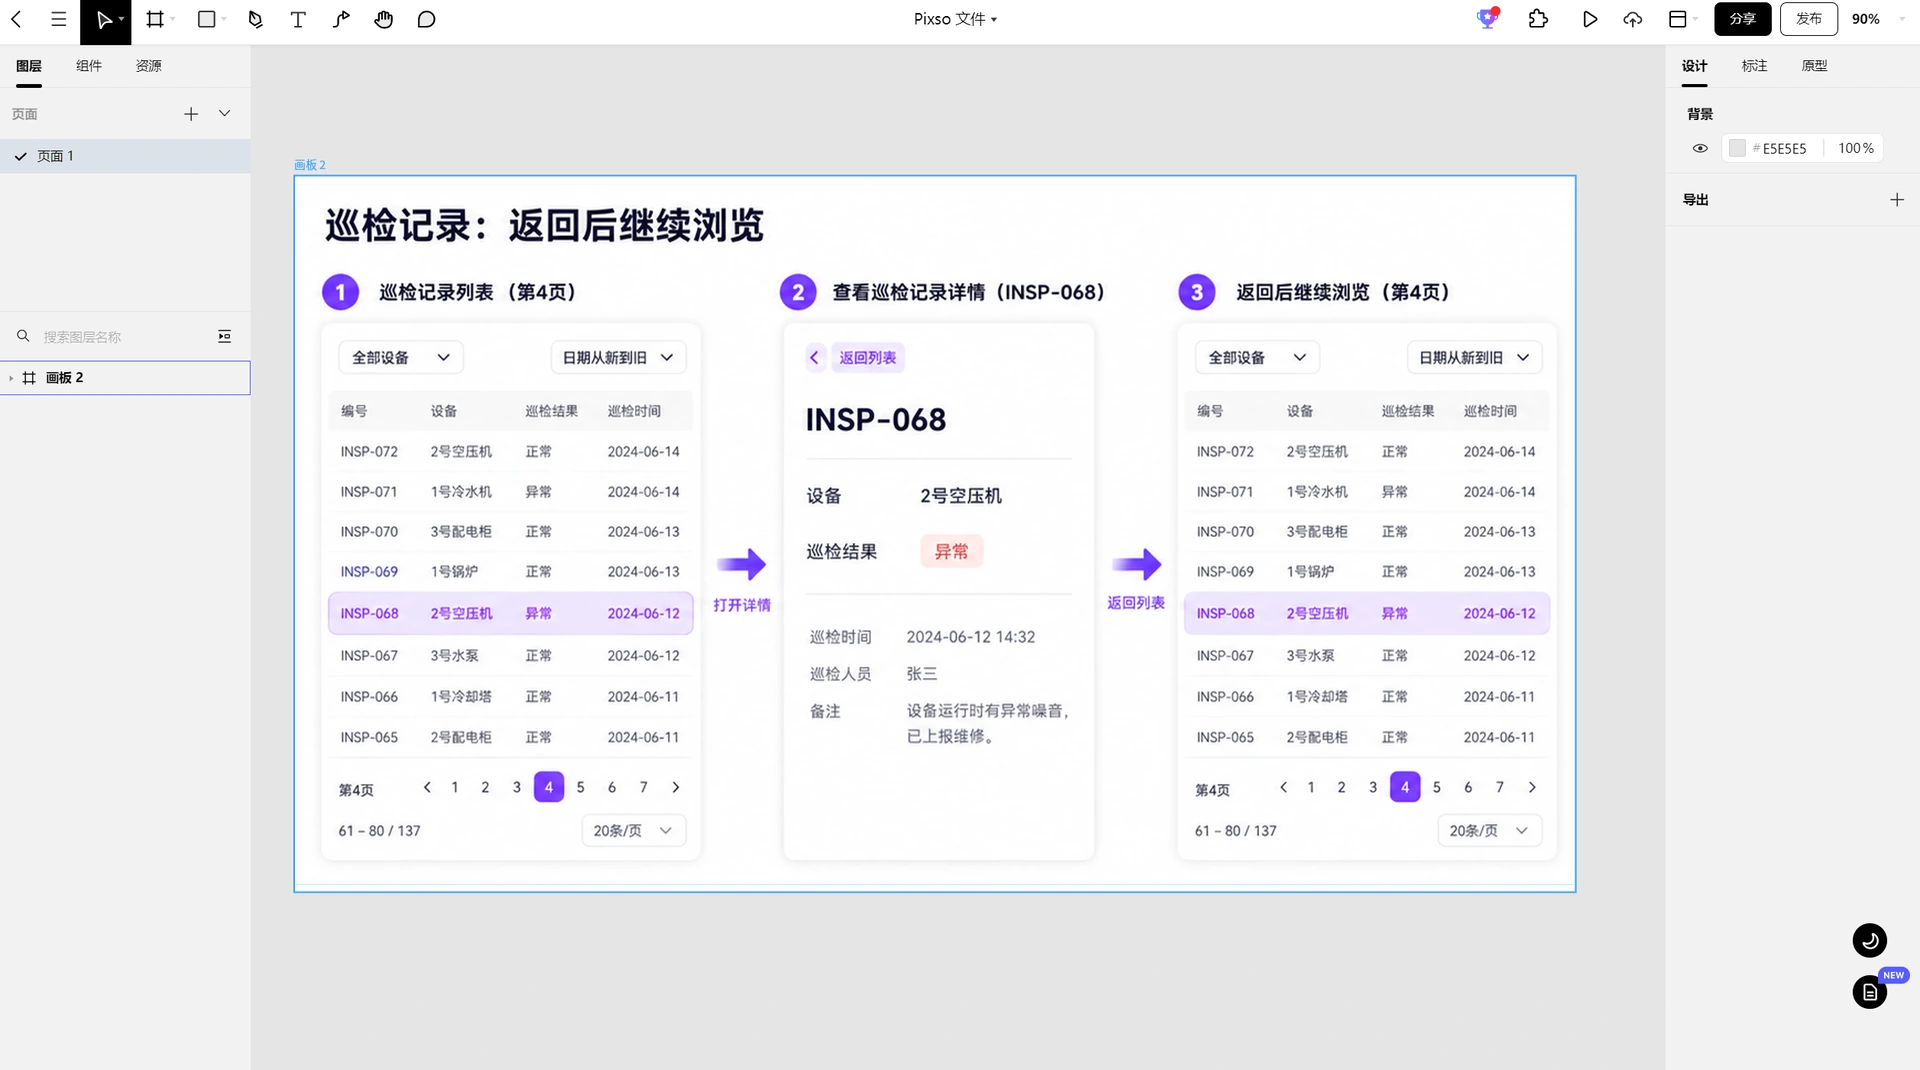Open the hamburger main menu

point(58,19)
